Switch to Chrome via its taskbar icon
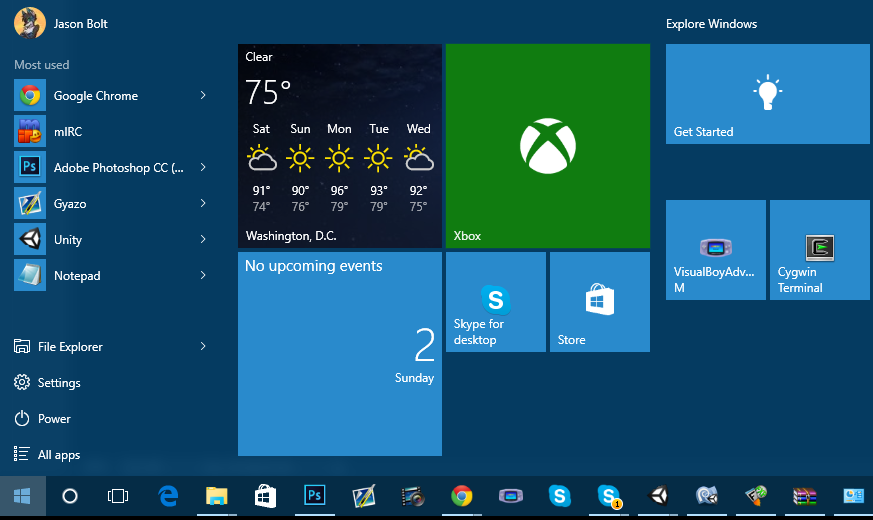 (x=462, y=496)
